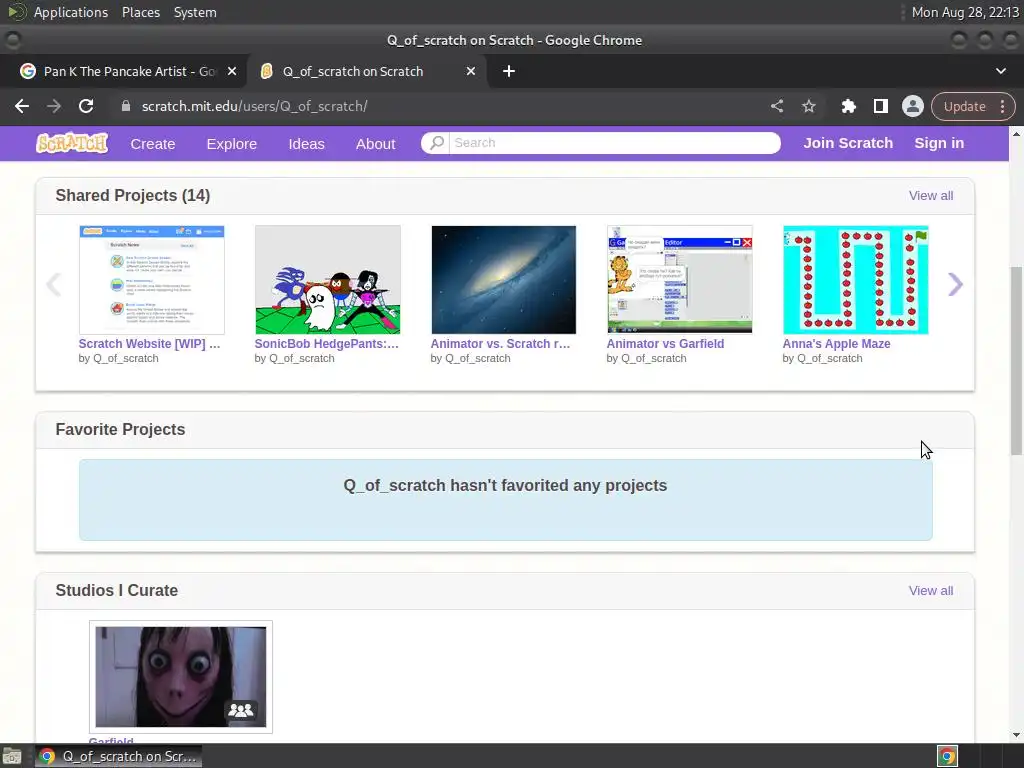
Task: Select the Q_of_scratch on Scratch tab
Action: (x=366, y=71)
